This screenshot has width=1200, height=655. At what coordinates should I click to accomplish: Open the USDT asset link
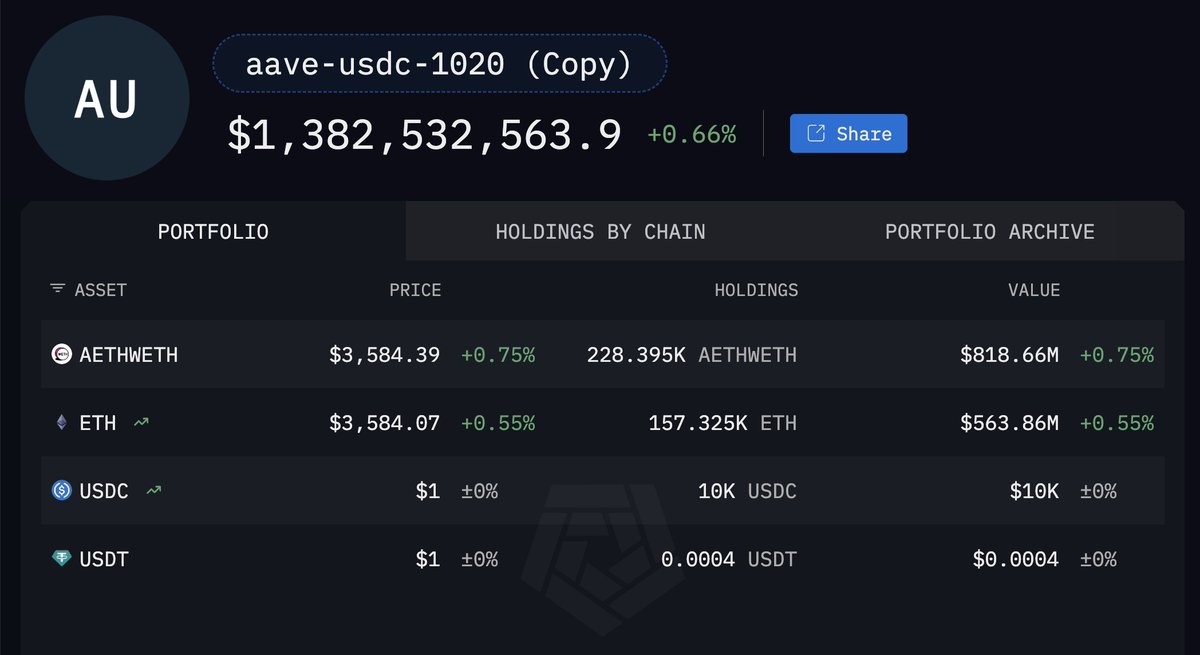point(104,559)
